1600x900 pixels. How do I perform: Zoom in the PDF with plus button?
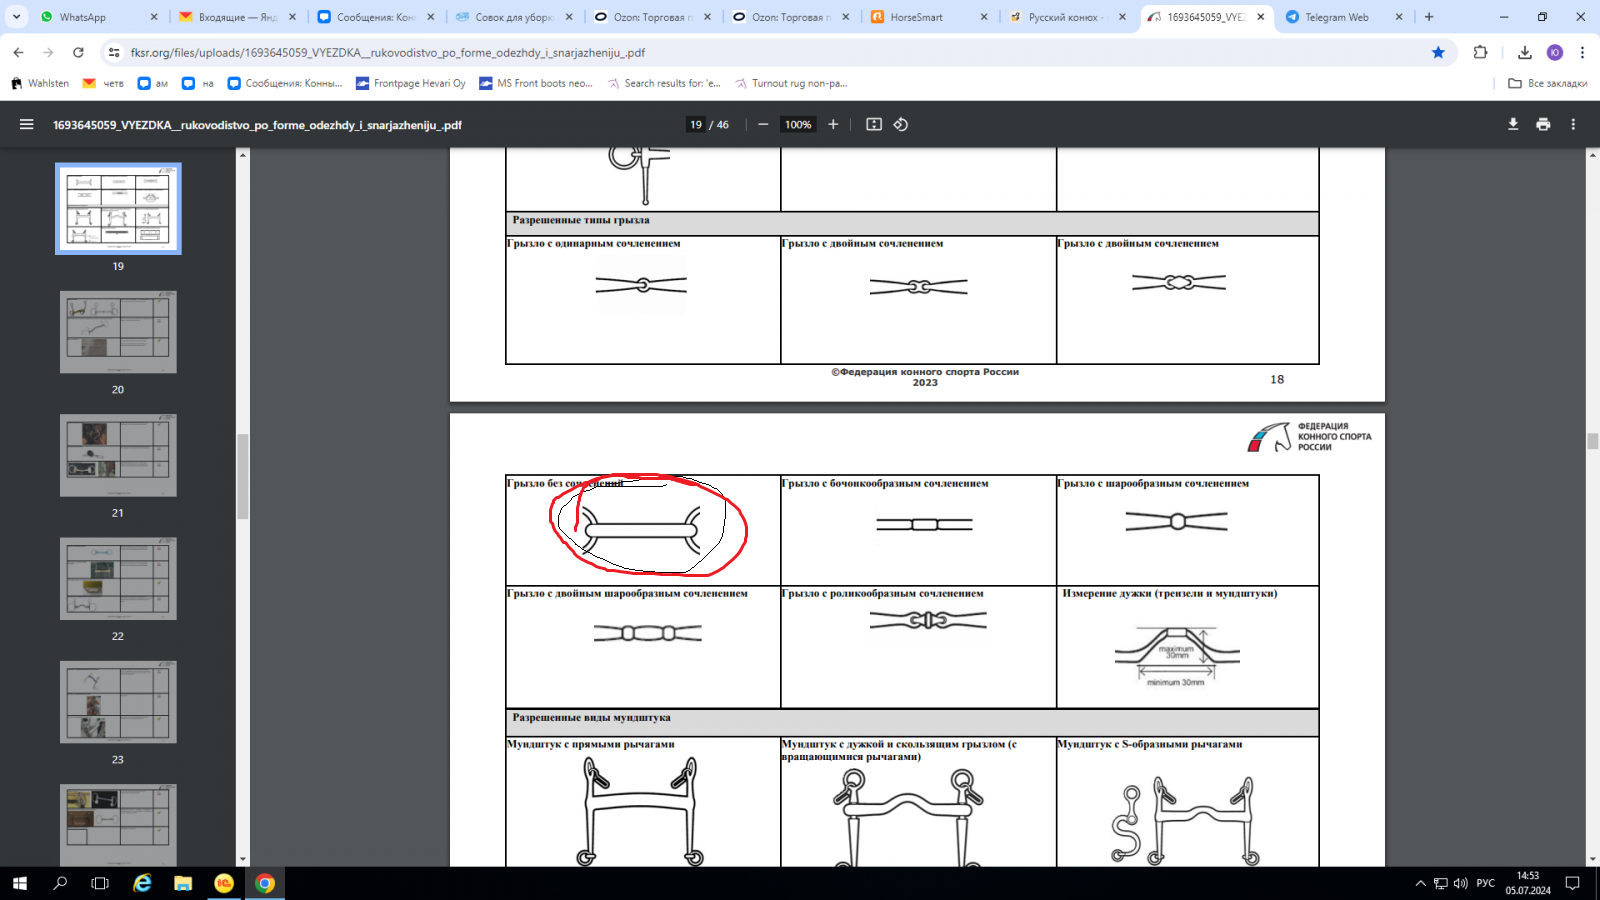[833, 124]
